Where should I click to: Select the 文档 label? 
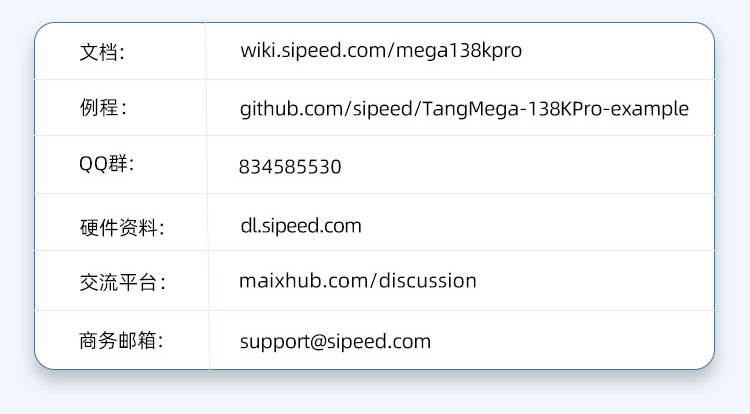pos(102,52)
